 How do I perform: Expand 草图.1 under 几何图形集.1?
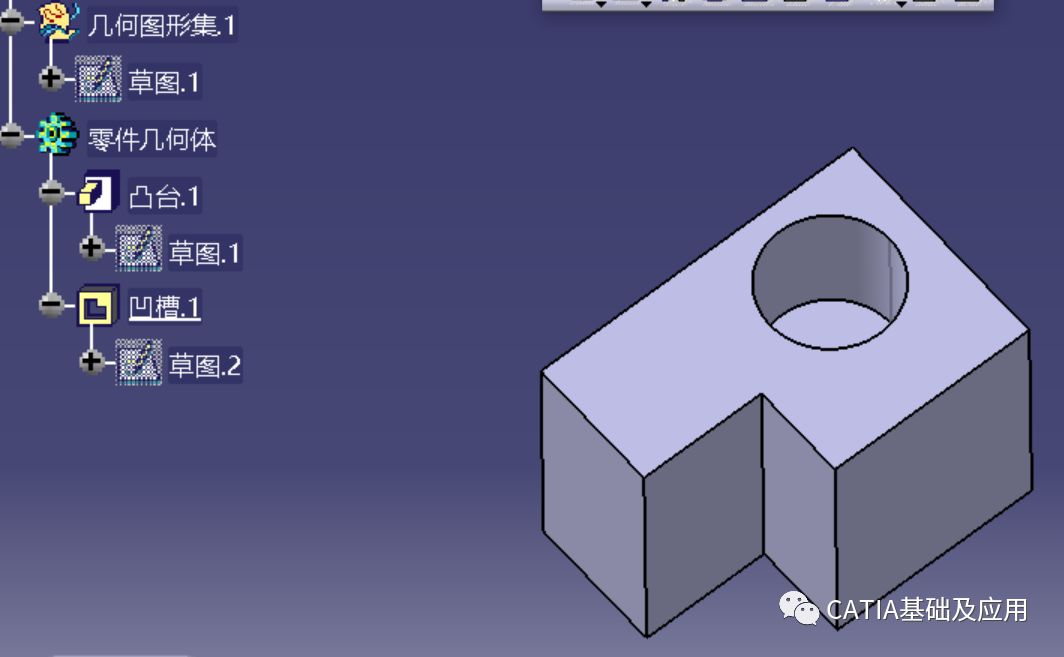[x=51, y=78]
